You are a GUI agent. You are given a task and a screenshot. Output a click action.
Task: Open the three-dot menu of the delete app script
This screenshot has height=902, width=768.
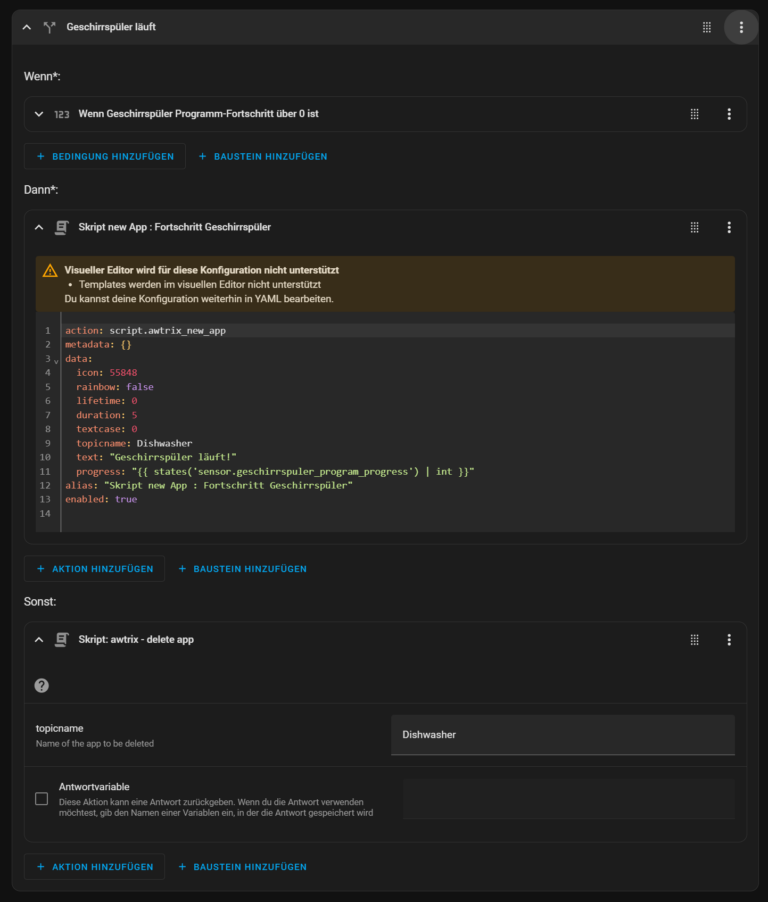click(729, 639)
